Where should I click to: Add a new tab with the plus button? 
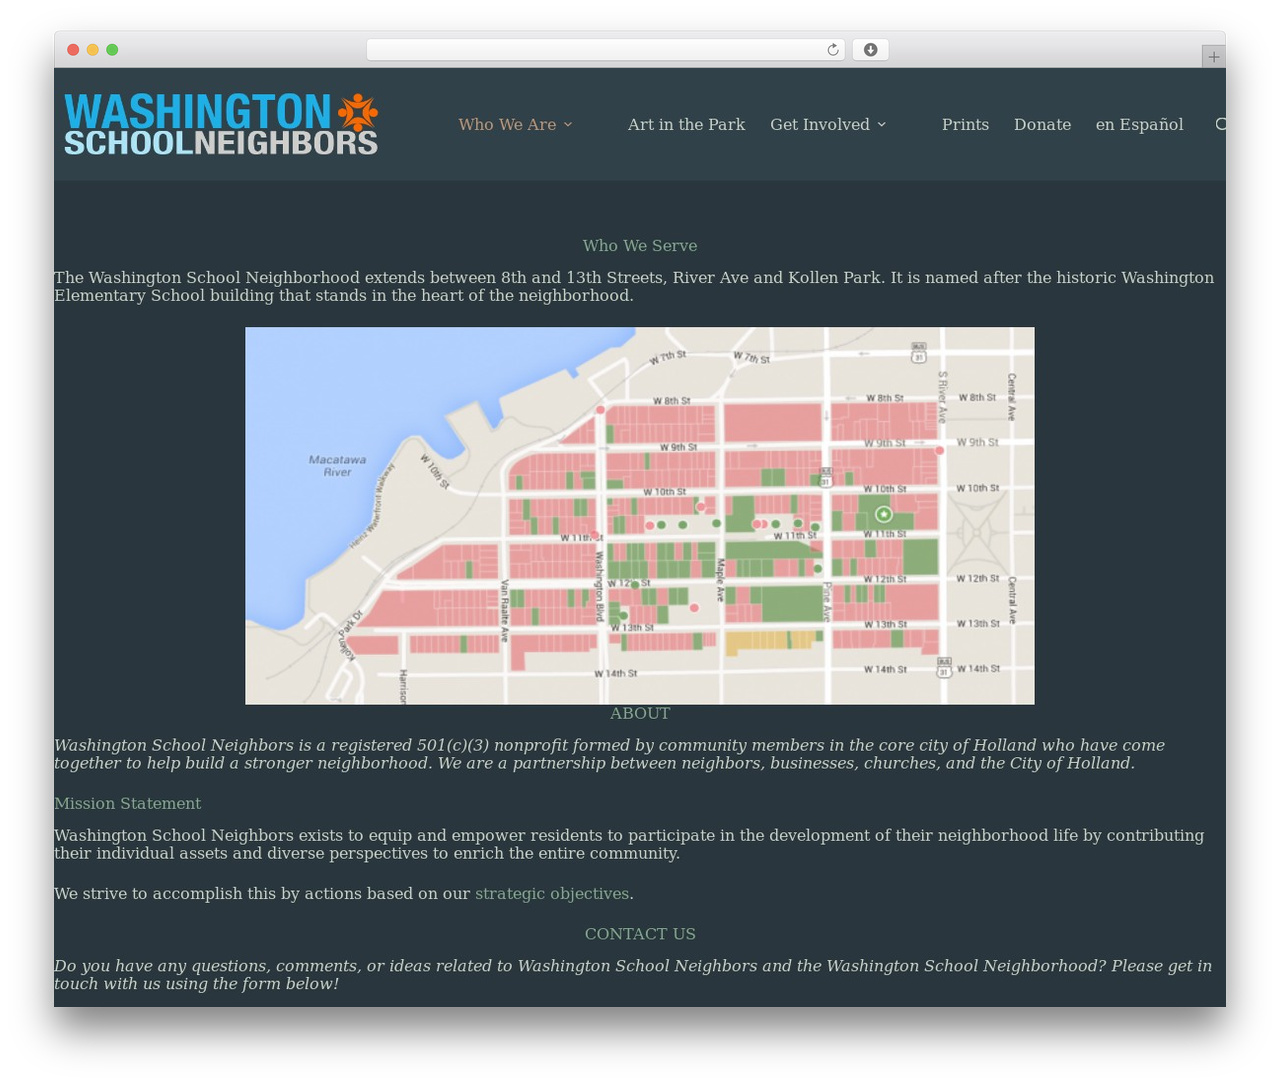[x=1213, y=57]
